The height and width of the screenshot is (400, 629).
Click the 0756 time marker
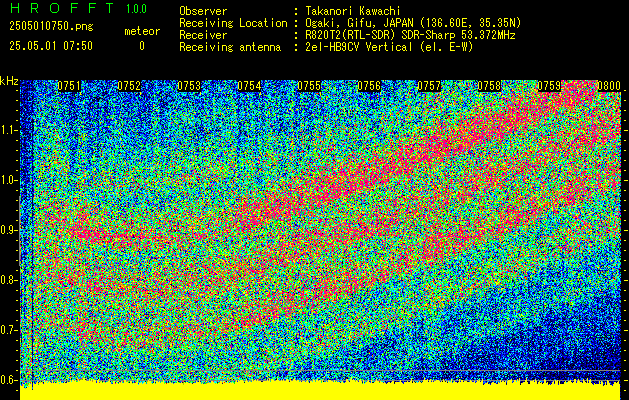(x=369, y=86)
